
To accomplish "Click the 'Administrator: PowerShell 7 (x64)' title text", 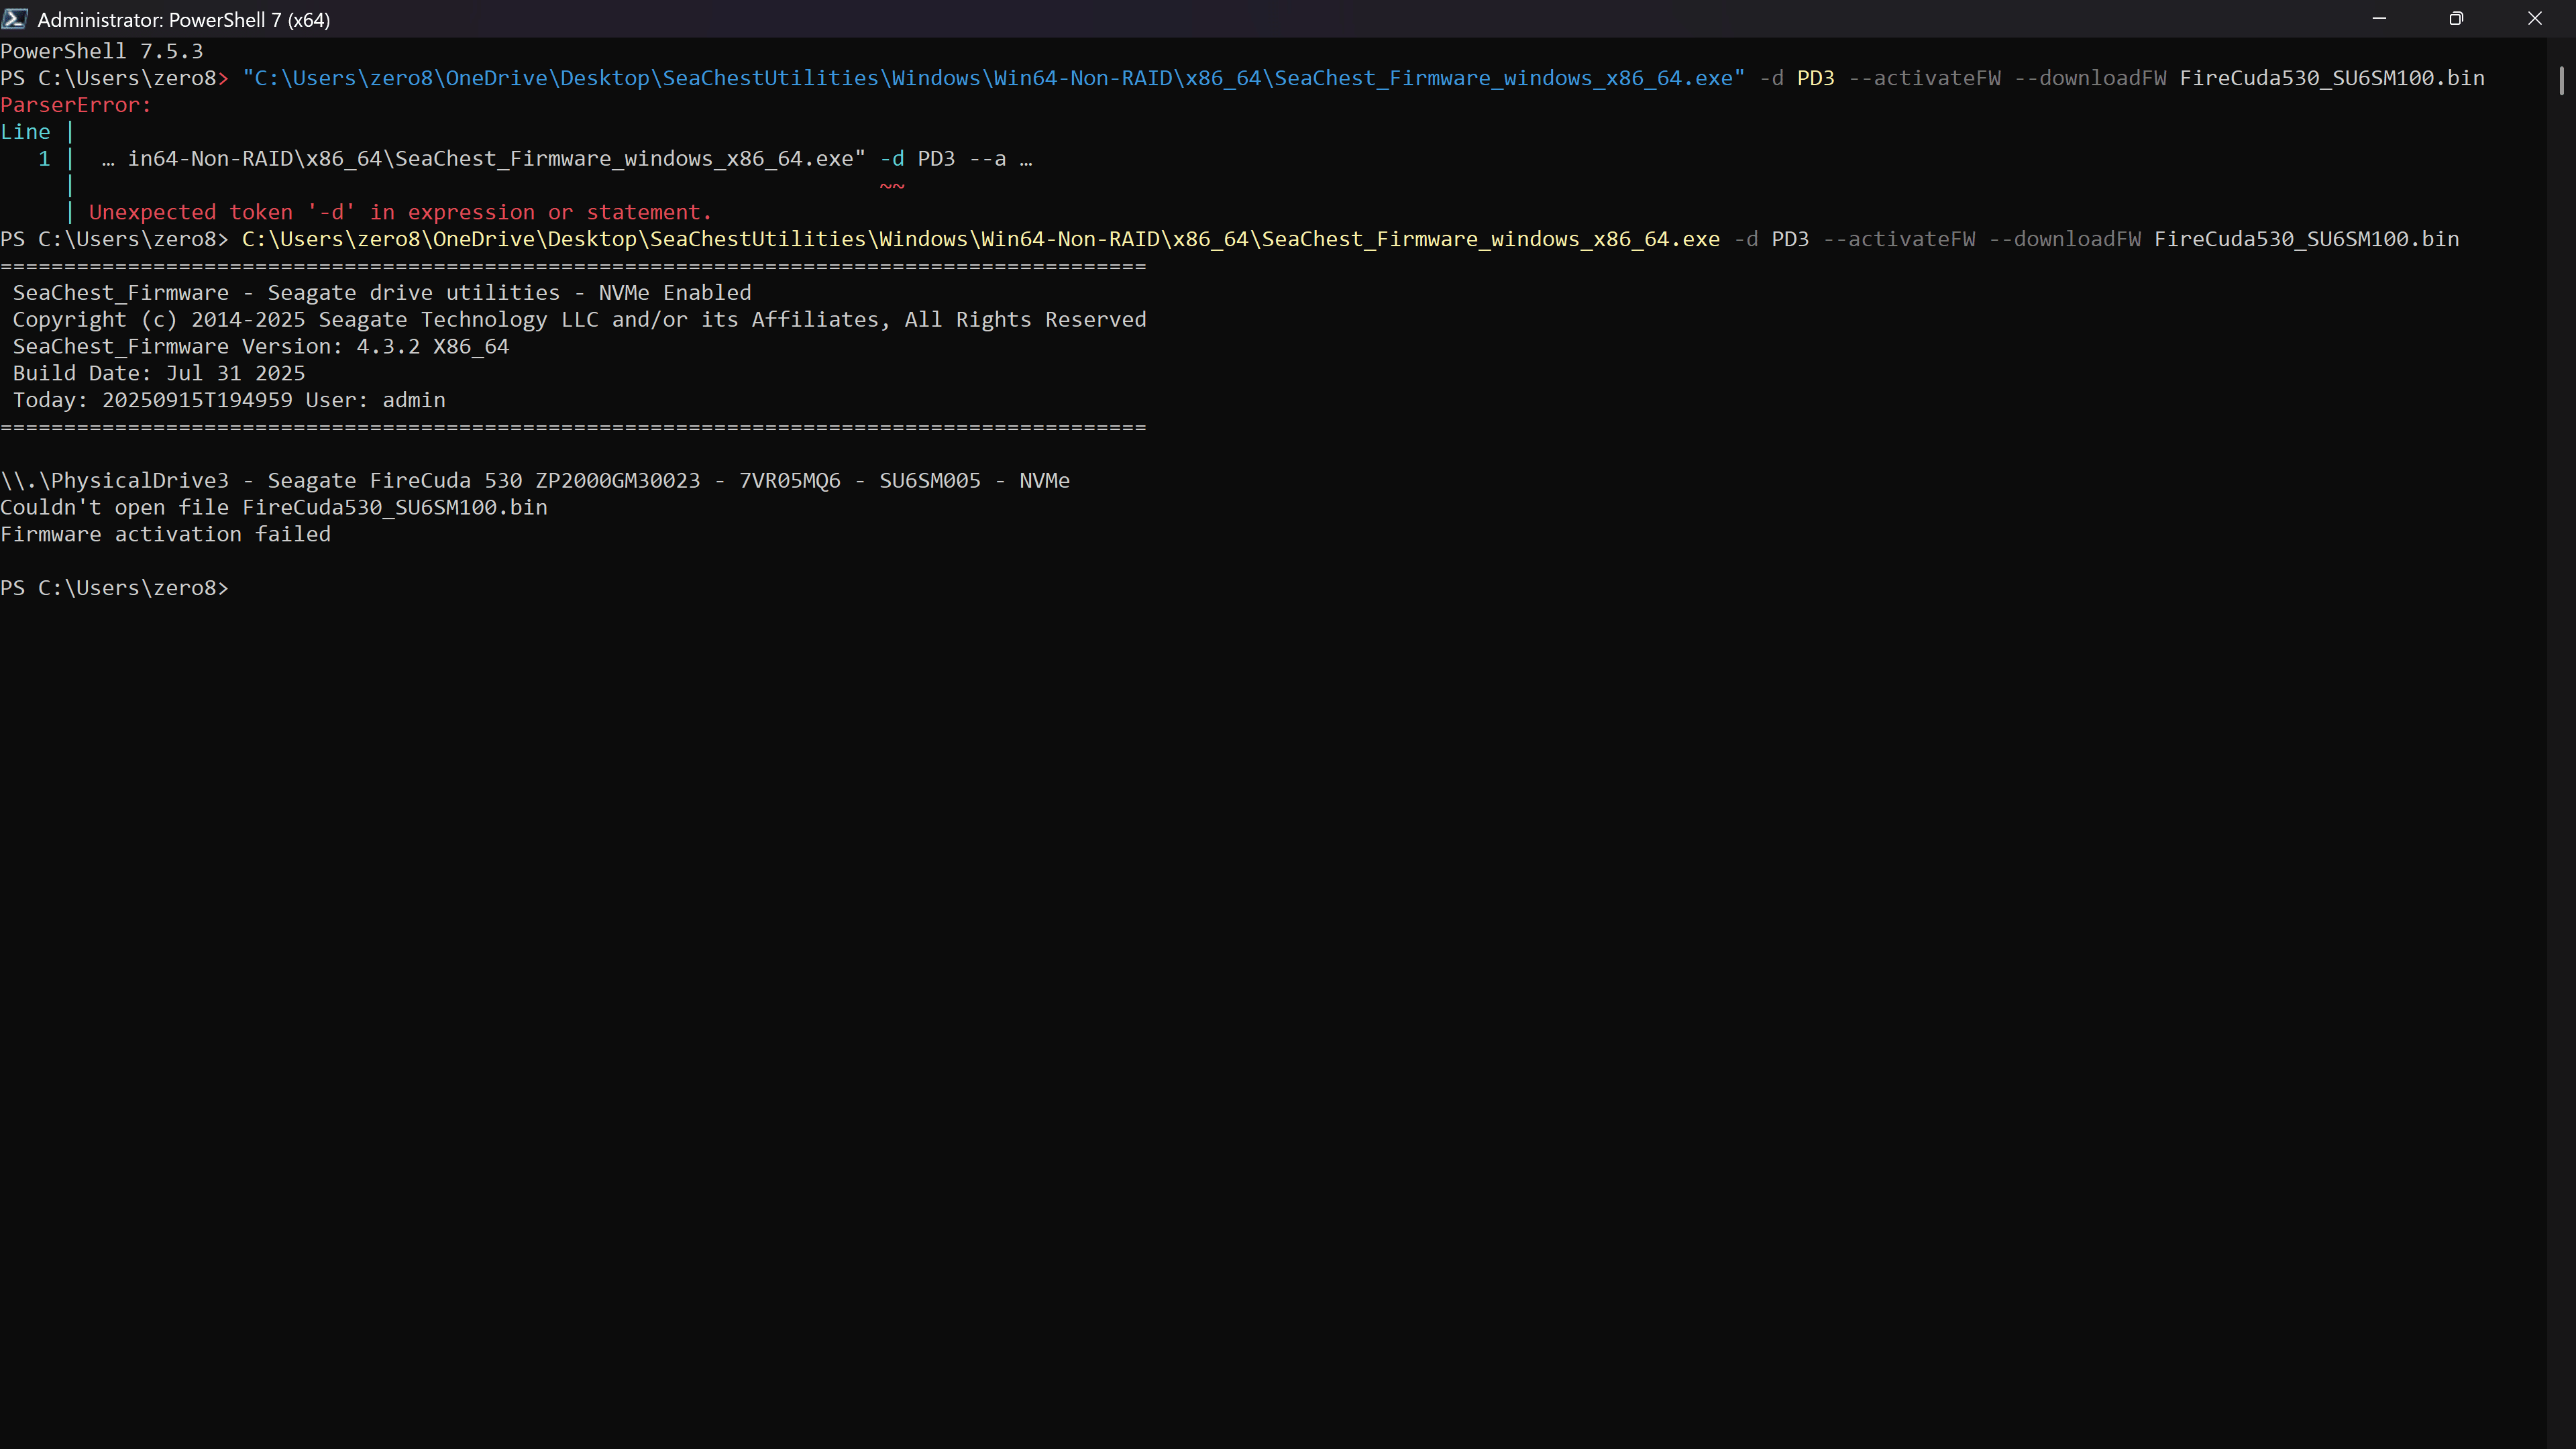I will pos(183,20).
